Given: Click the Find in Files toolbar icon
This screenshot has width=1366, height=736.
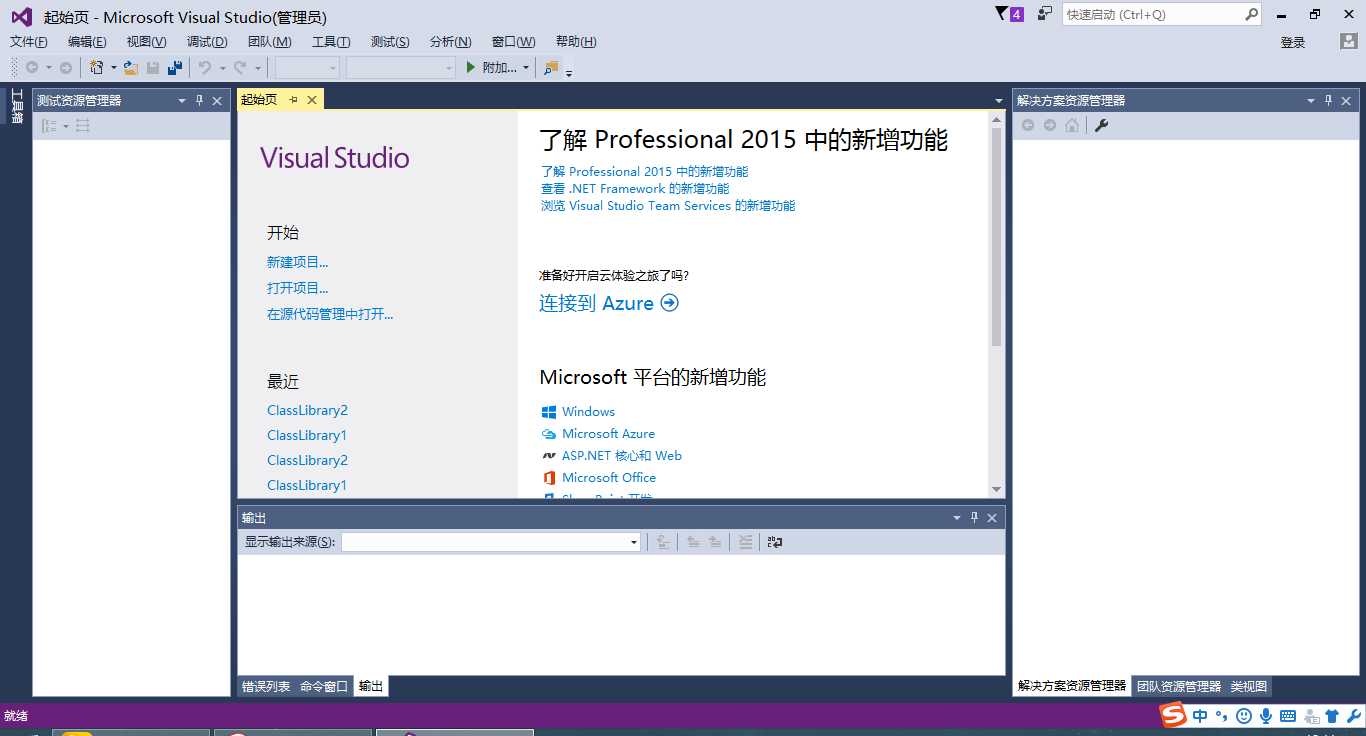Looking at the screenshot, I should click(x=551, y=68).
